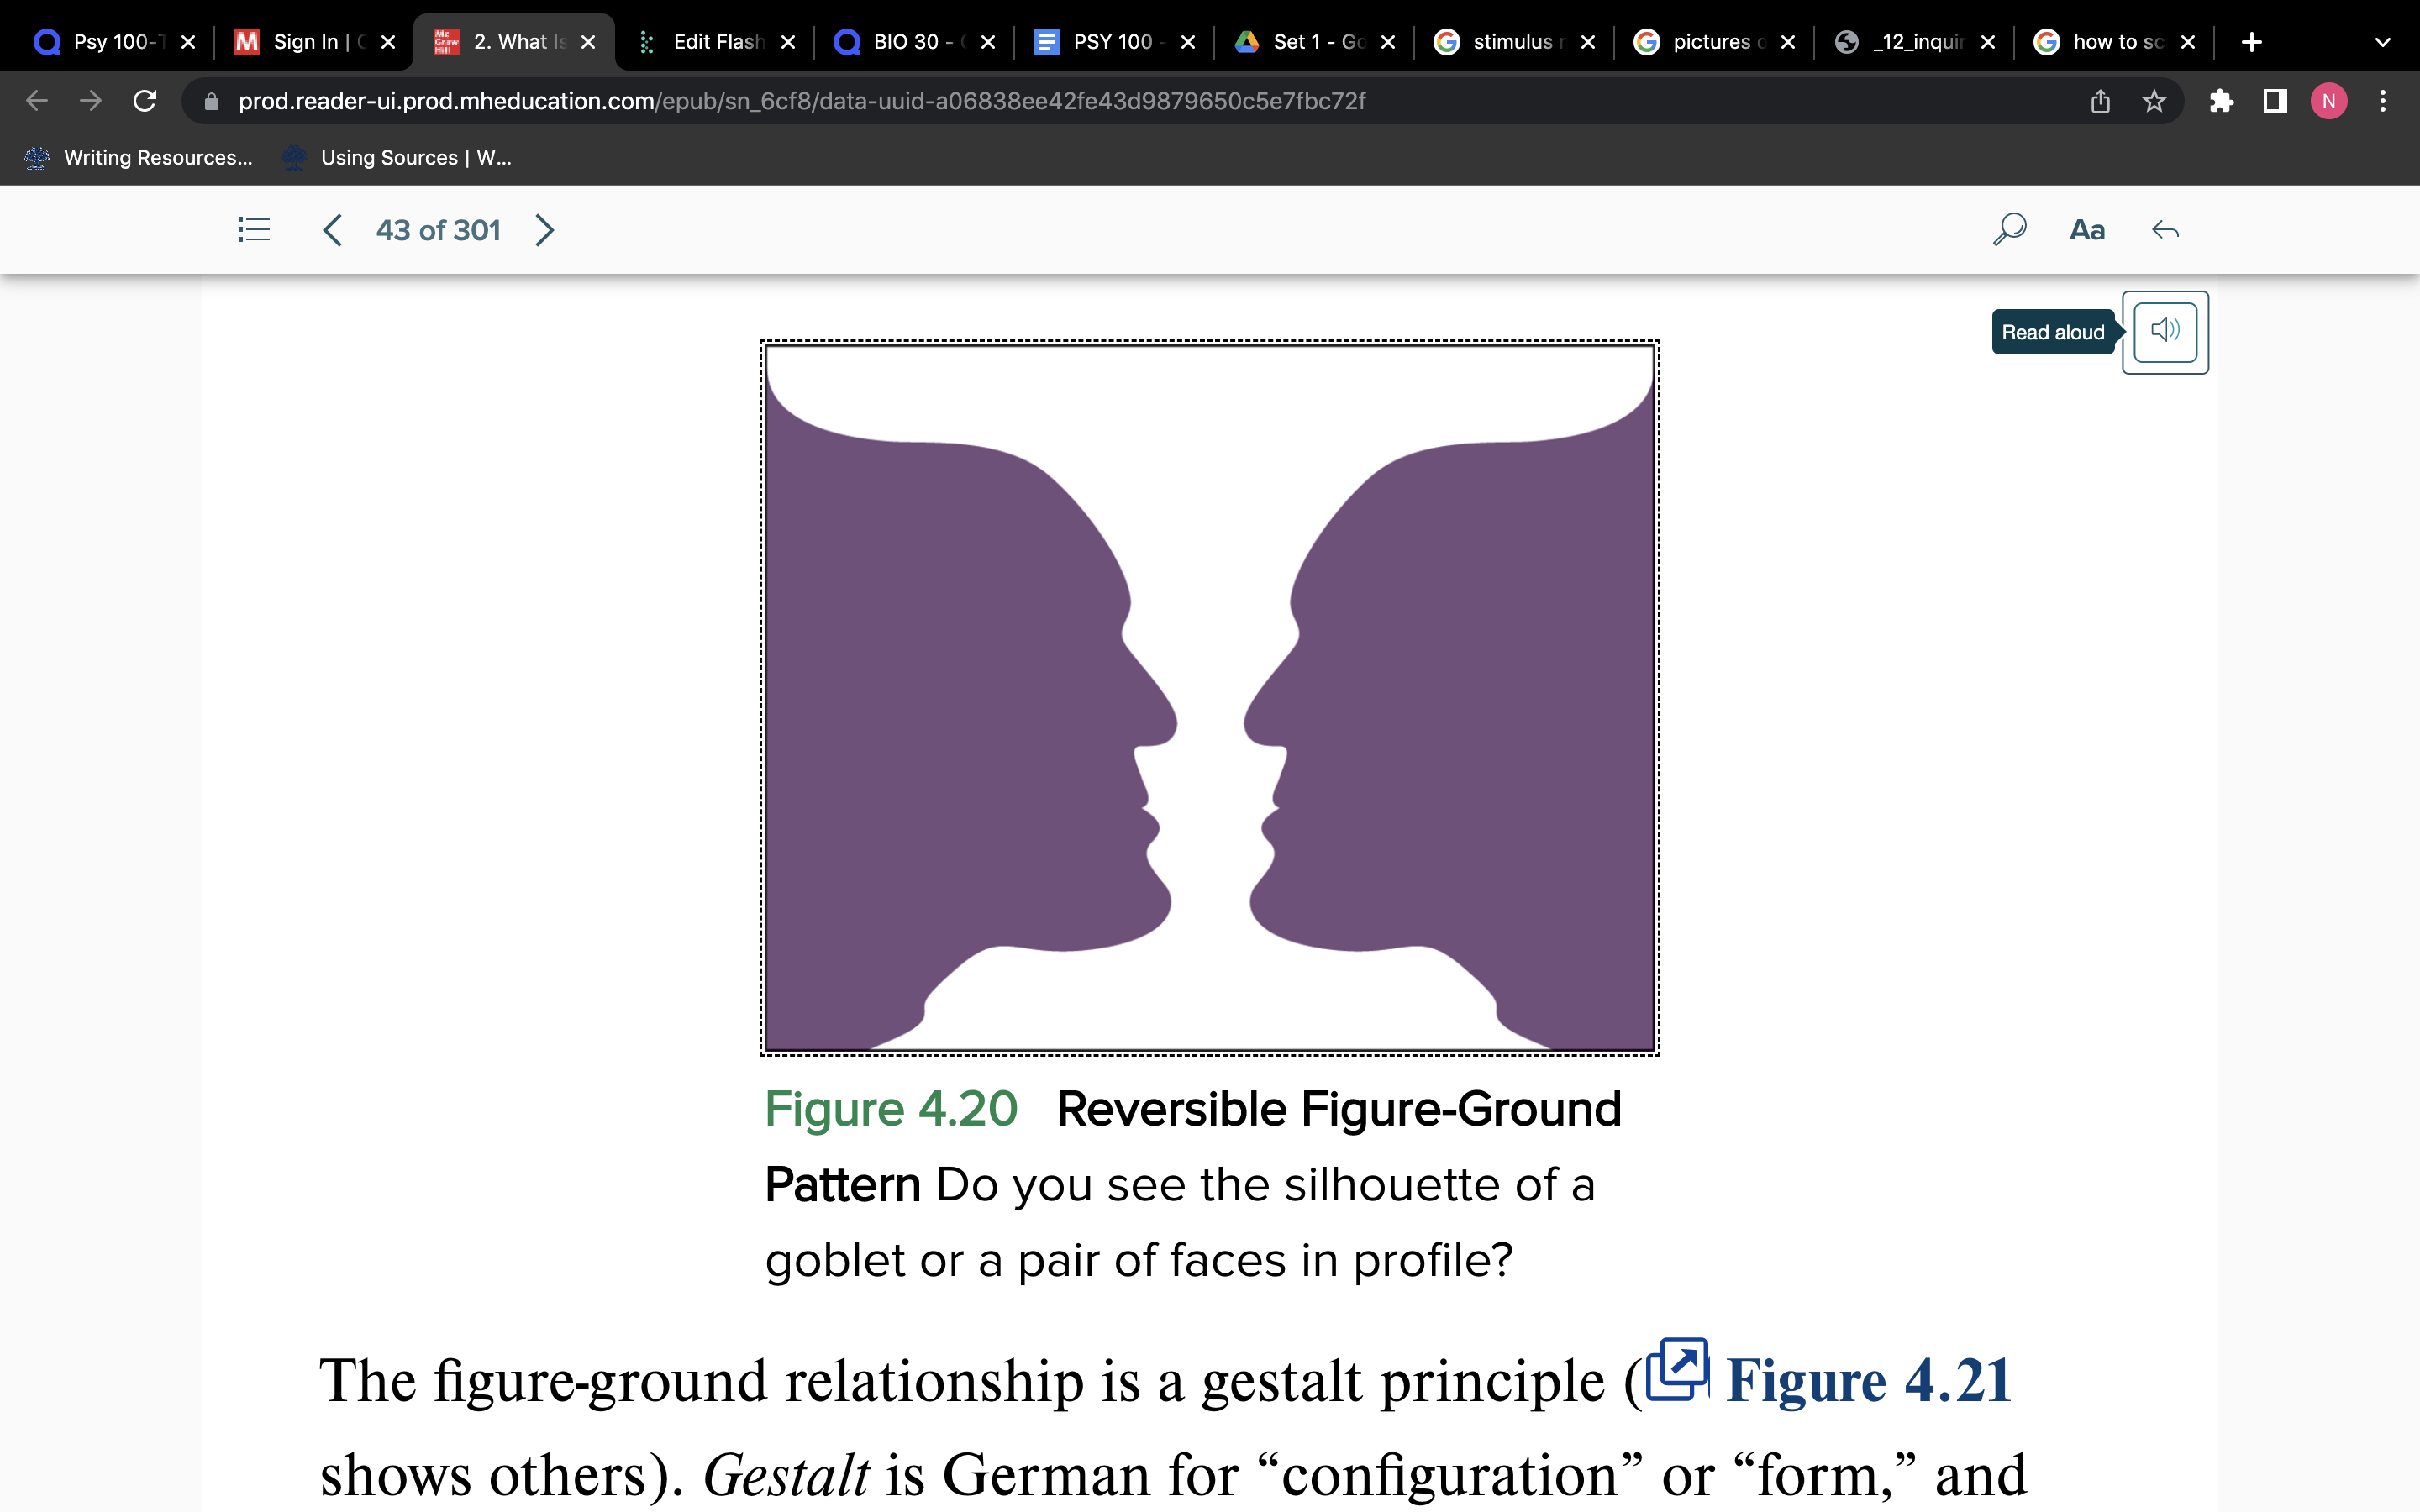Screen dimensions: 2420x1512
Task: Open the N profile avatar
Action: pos(2329,101)
